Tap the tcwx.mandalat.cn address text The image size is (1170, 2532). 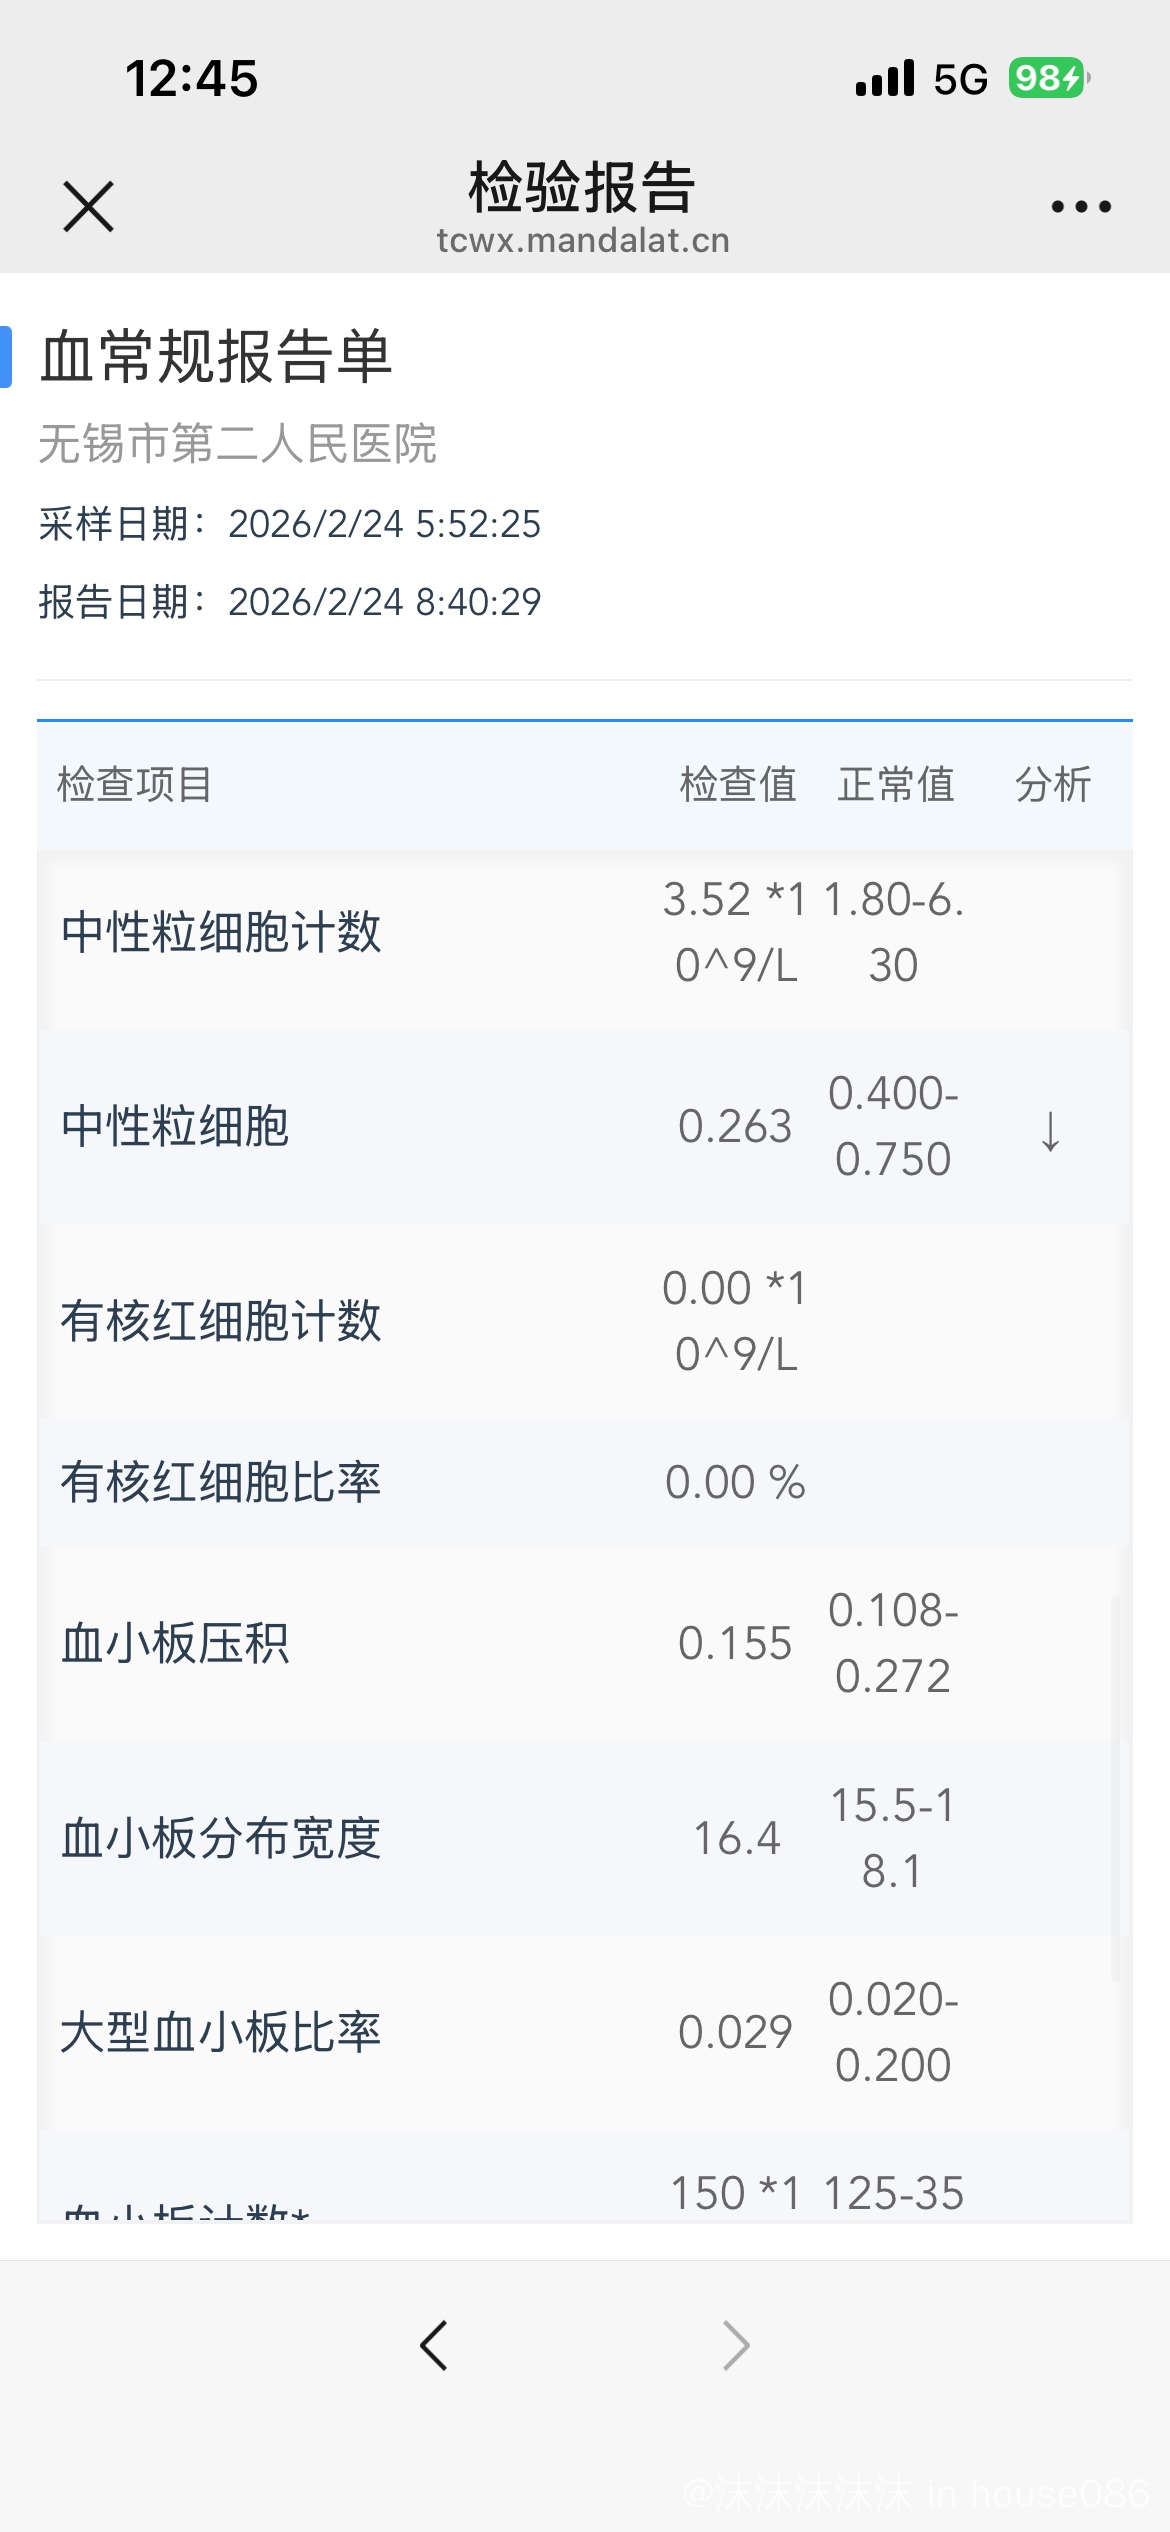click(x=583, y=241)
